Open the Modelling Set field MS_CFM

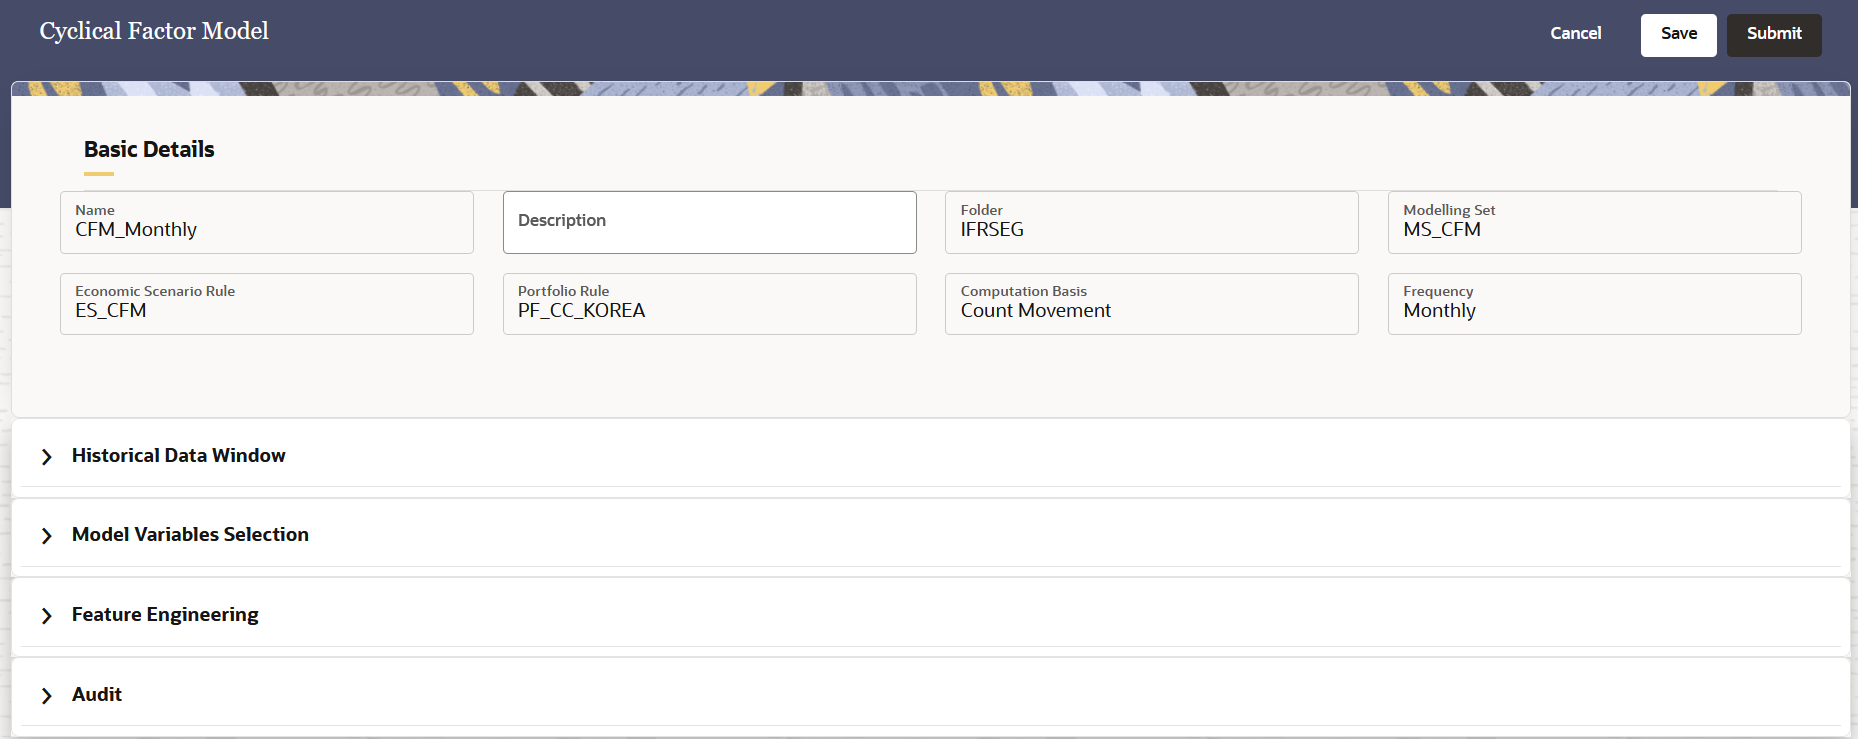(x=1594, y=222)
